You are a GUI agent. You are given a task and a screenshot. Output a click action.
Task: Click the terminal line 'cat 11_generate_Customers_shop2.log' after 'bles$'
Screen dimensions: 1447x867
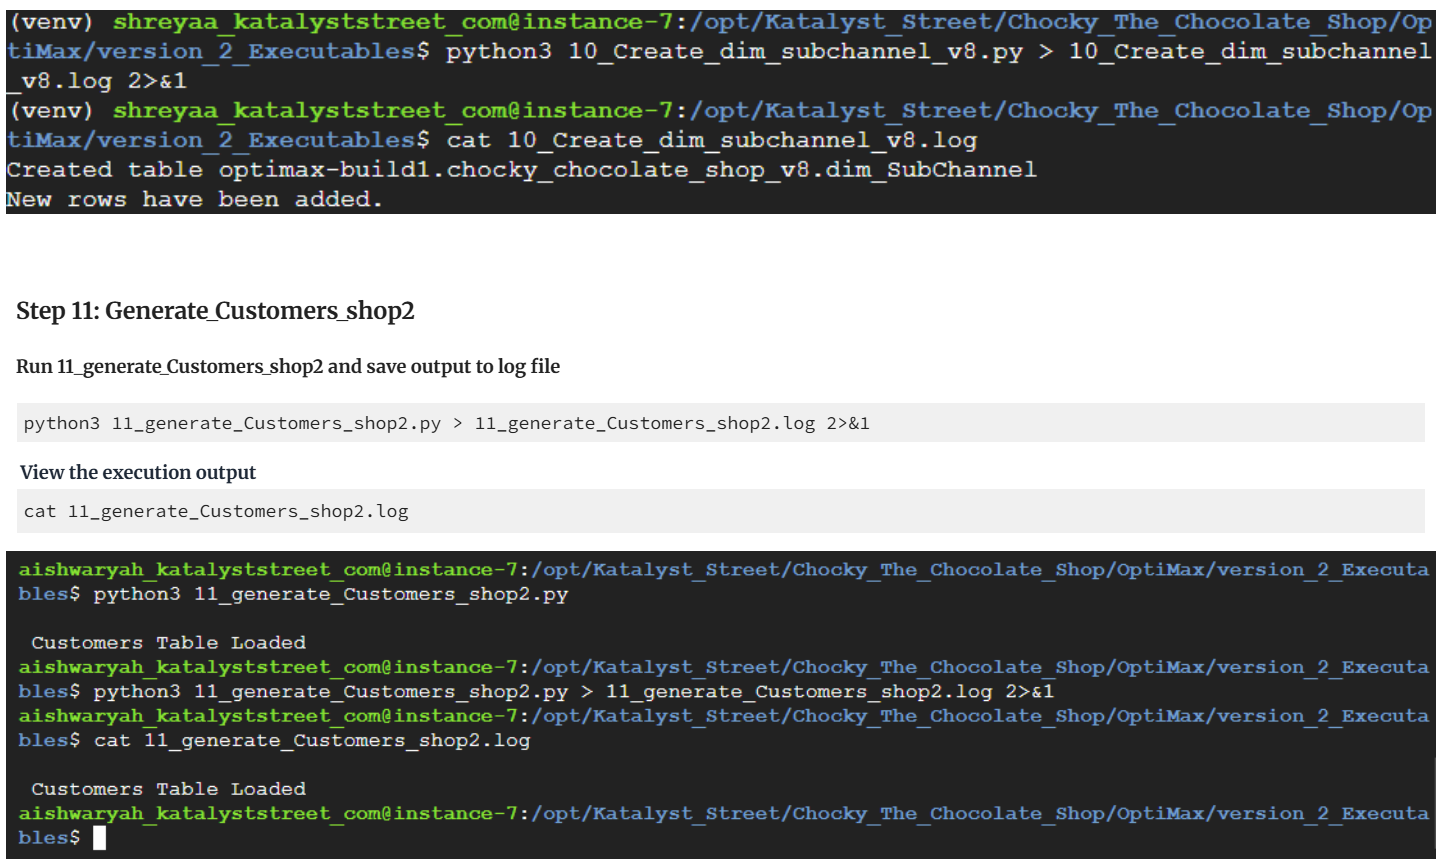click(x=312, y=741)
